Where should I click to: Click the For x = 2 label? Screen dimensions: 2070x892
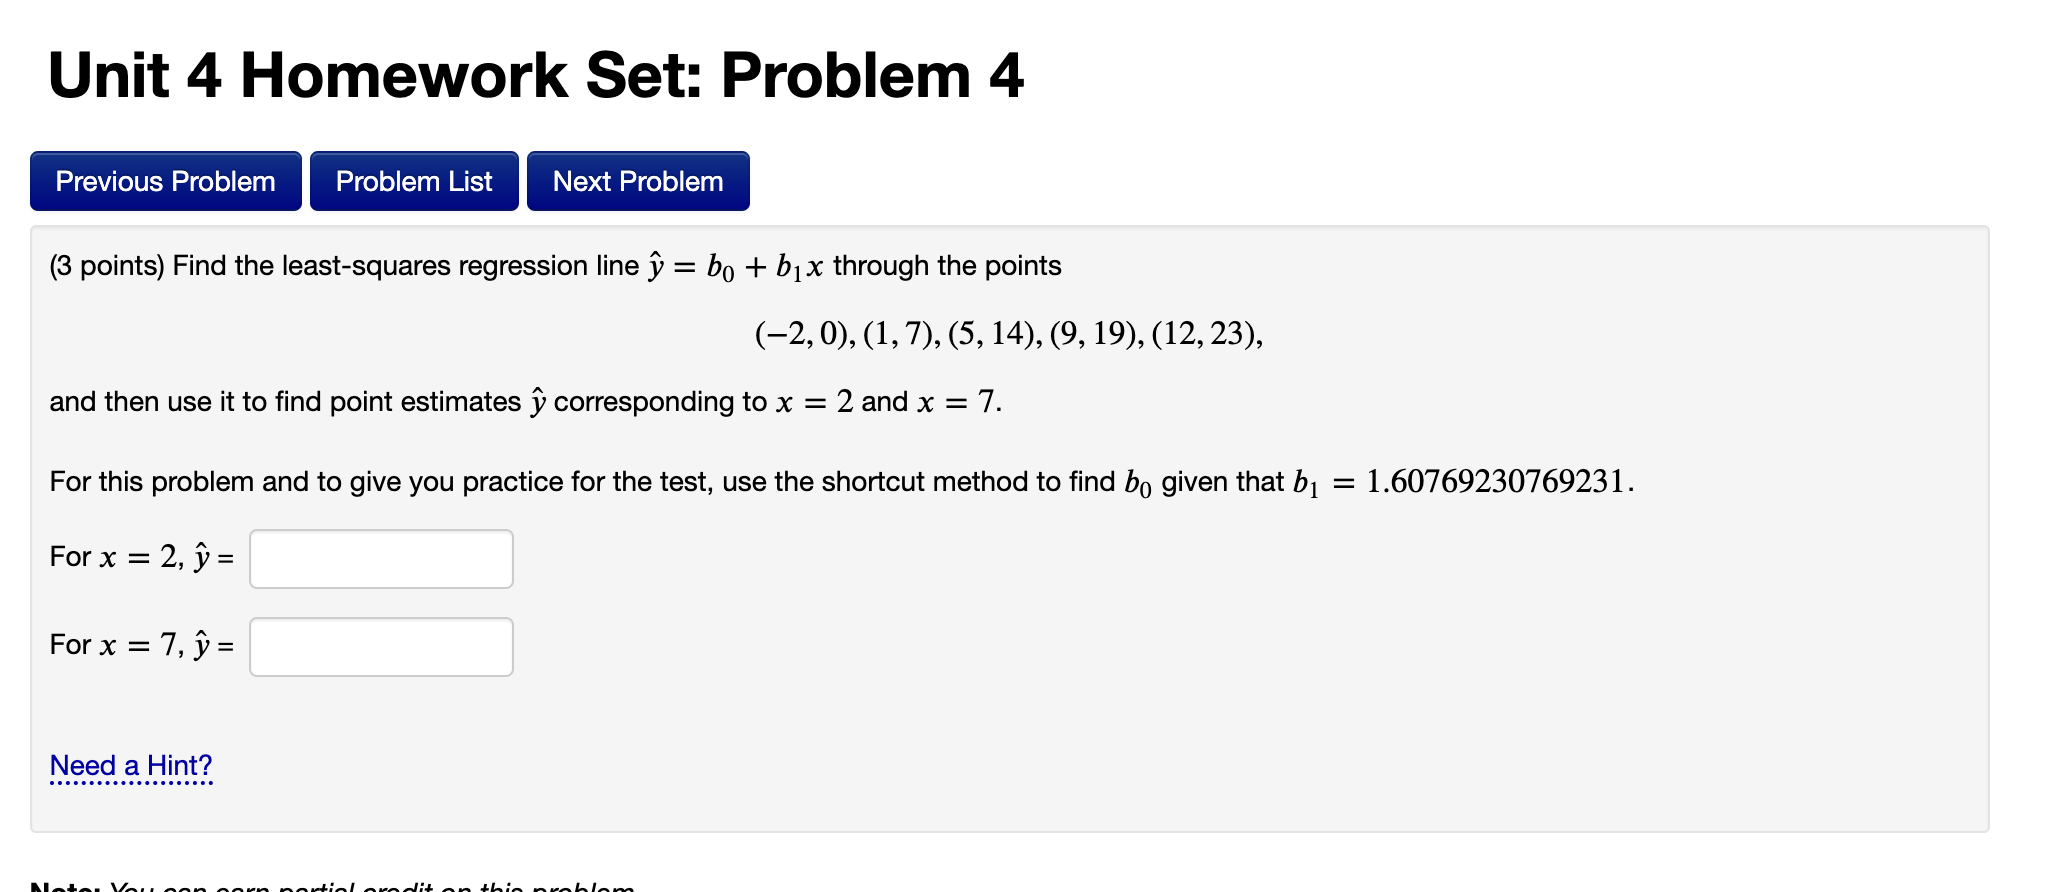140,558
